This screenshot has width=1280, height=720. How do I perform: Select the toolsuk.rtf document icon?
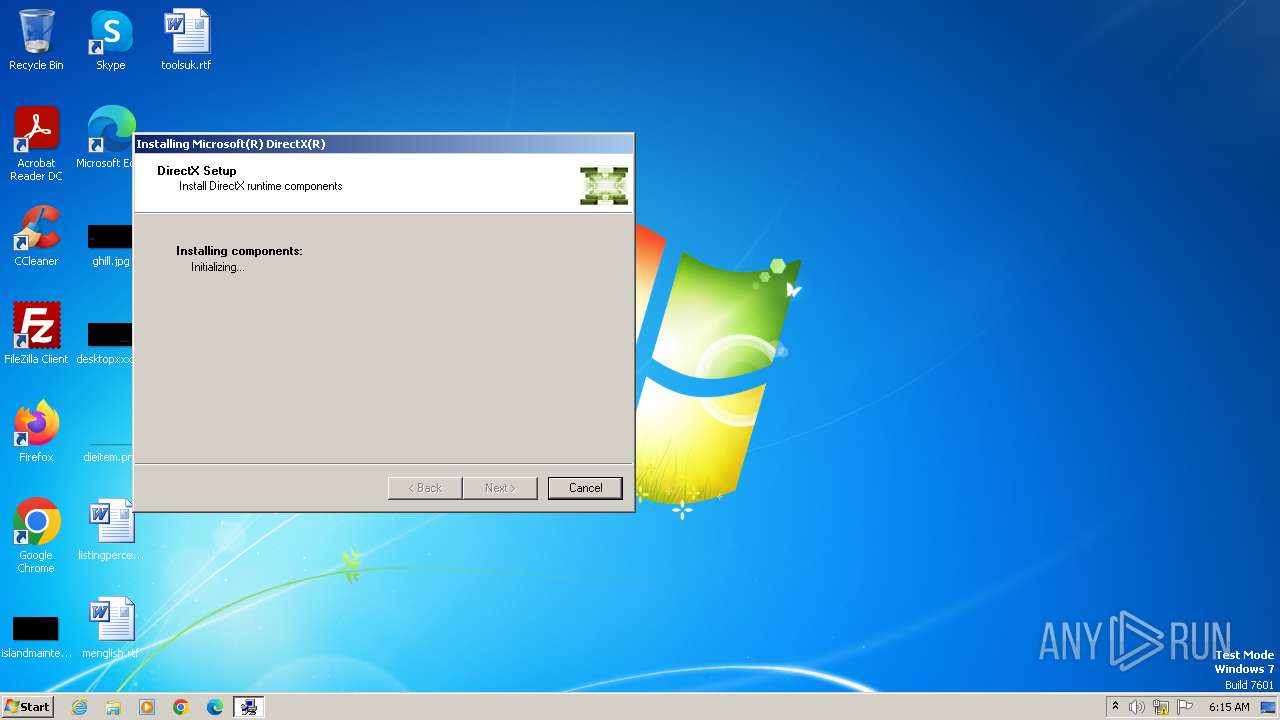click(x=186, y=40)
